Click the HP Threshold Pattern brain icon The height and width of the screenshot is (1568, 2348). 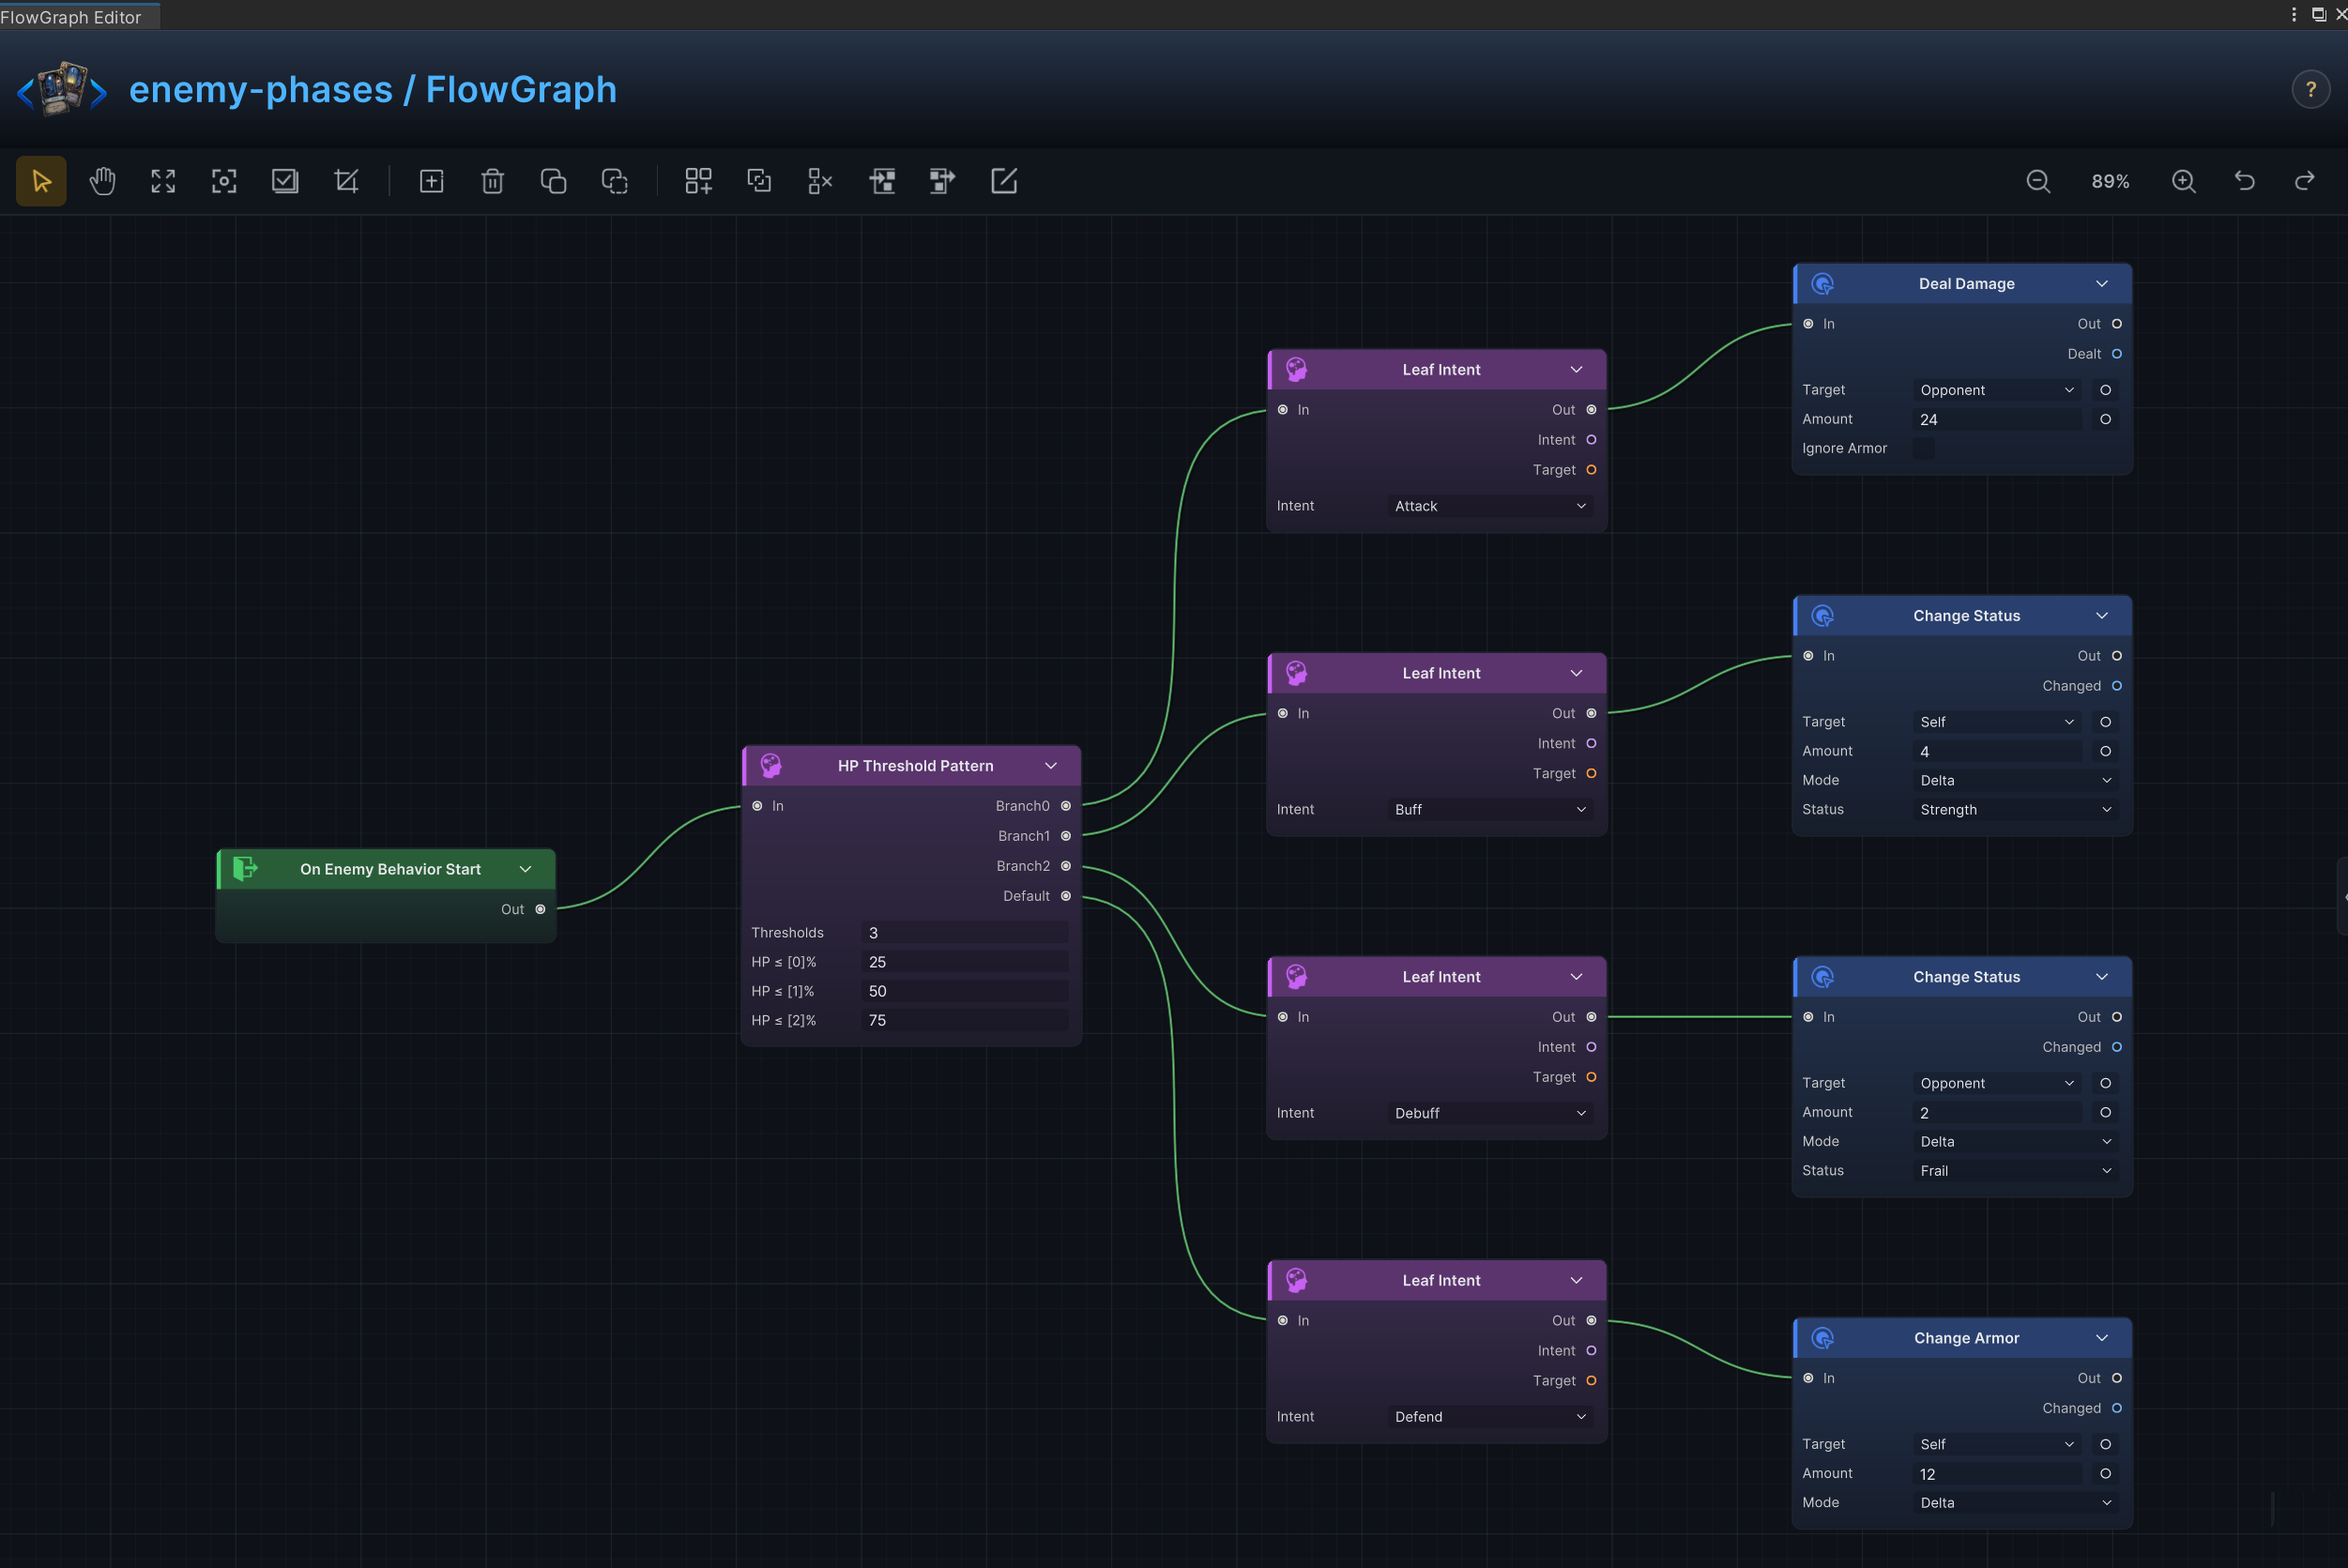point(770,765)
